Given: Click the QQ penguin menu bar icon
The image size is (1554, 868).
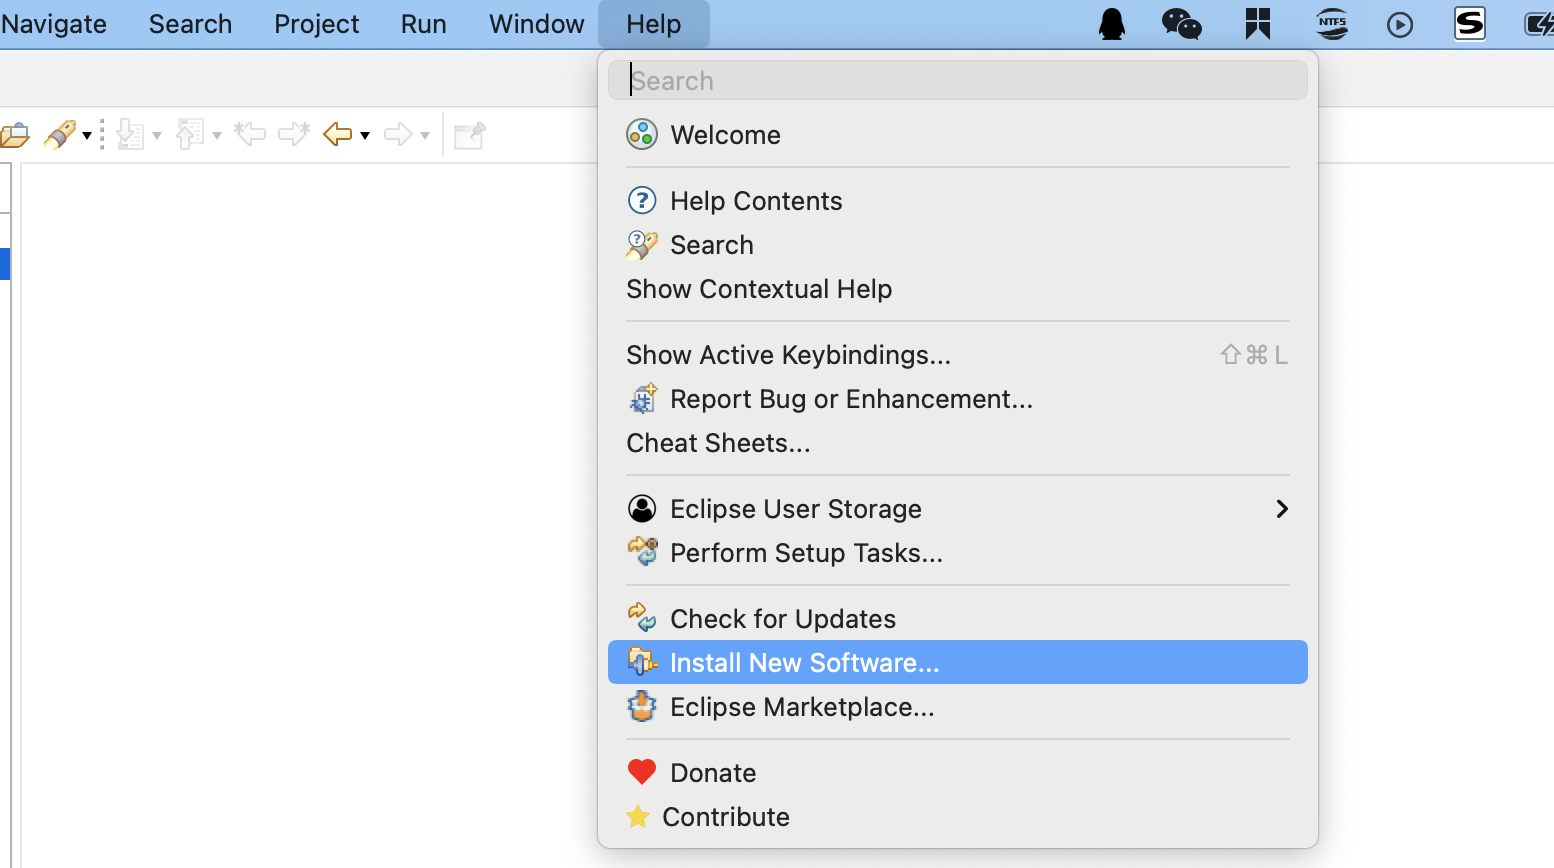Looking at the screenshot, I should point(1112,23).
